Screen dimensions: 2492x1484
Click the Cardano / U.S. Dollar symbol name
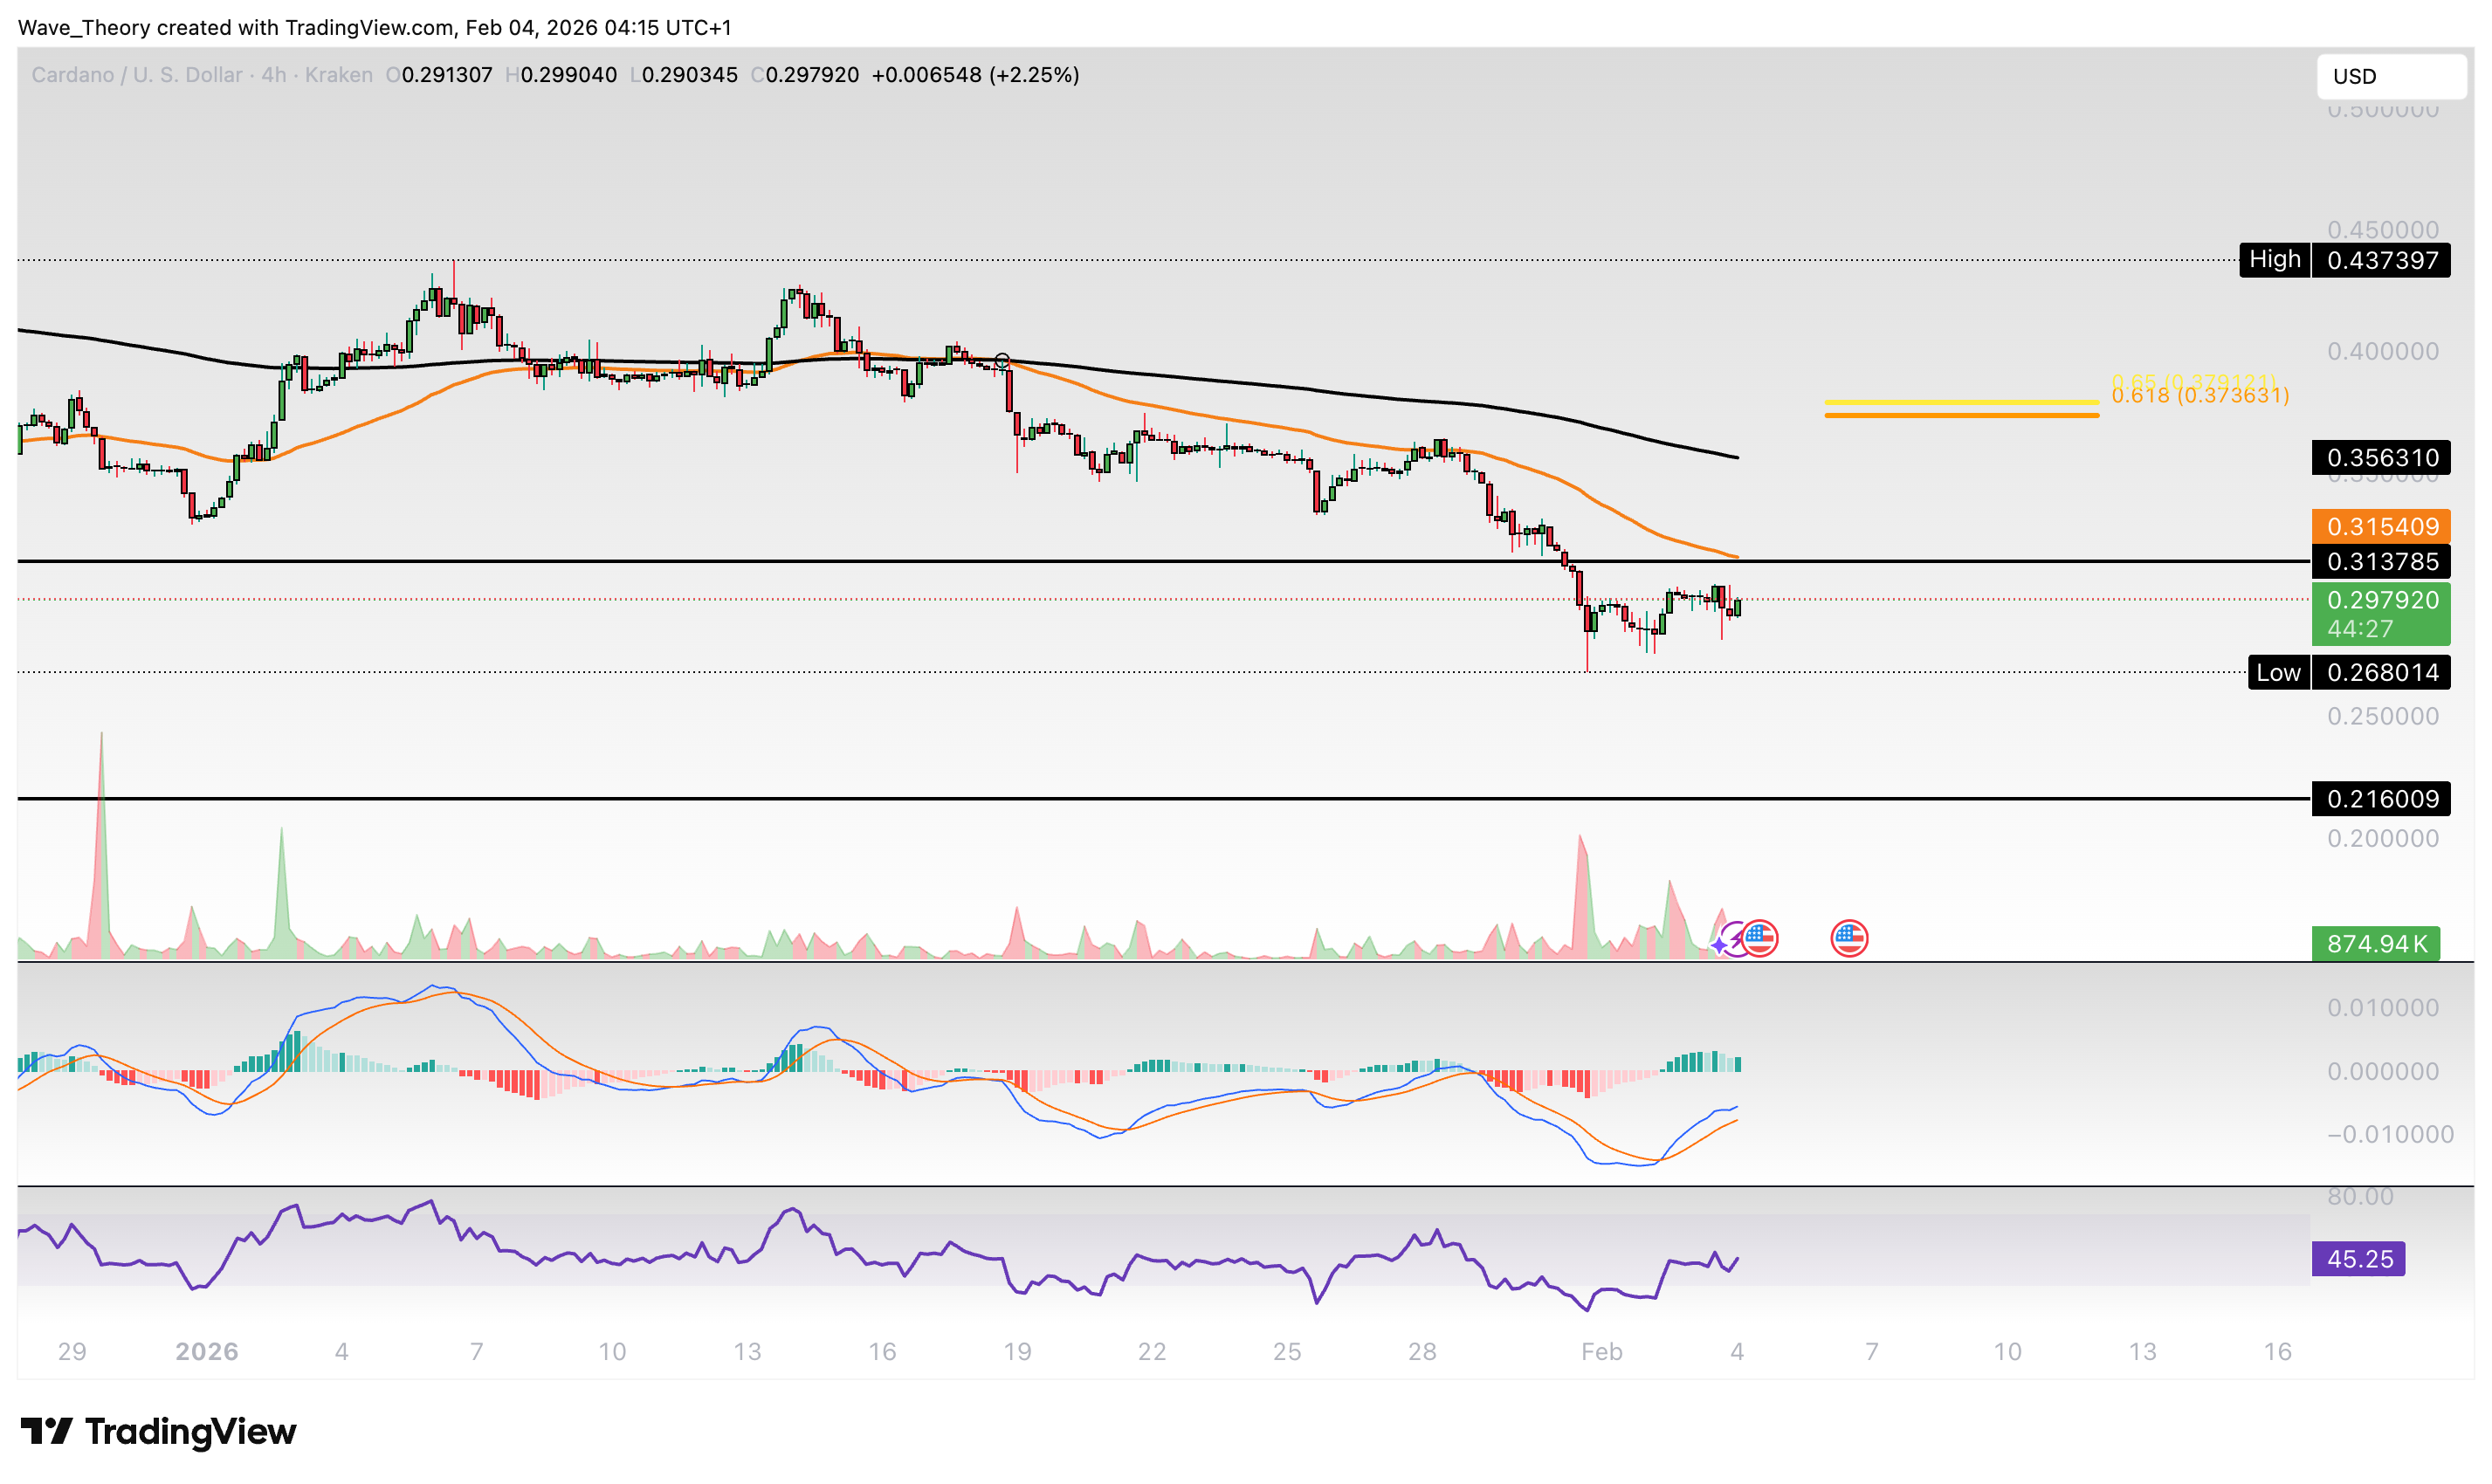137,75
